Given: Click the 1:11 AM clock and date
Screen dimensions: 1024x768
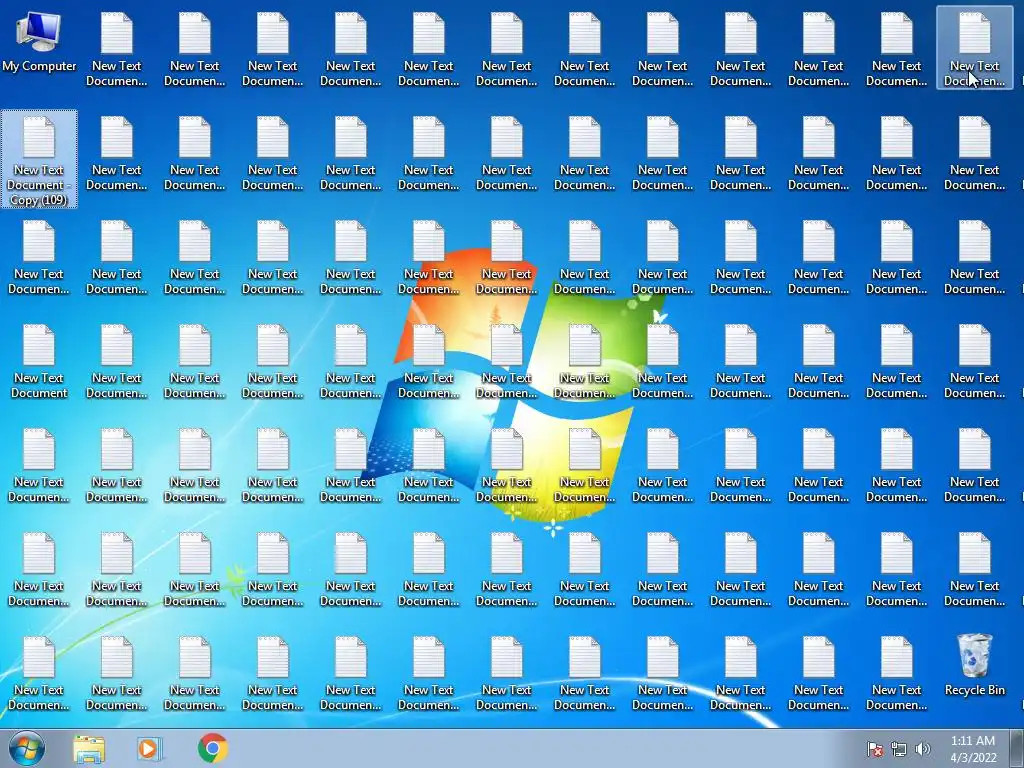Looking at the screenshot, I should [973, 749].
